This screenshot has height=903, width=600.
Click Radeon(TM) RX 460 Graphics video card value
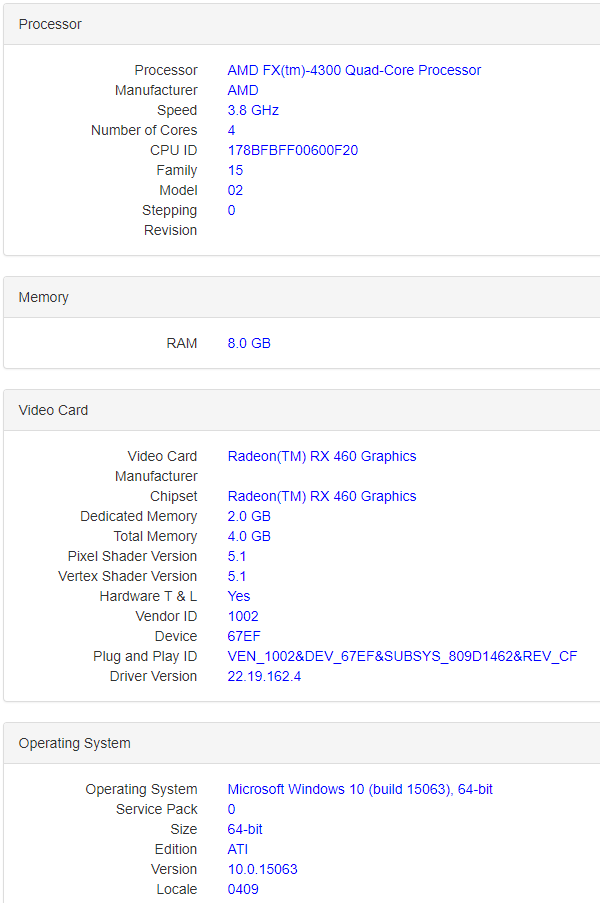click(x=322, y=456)
